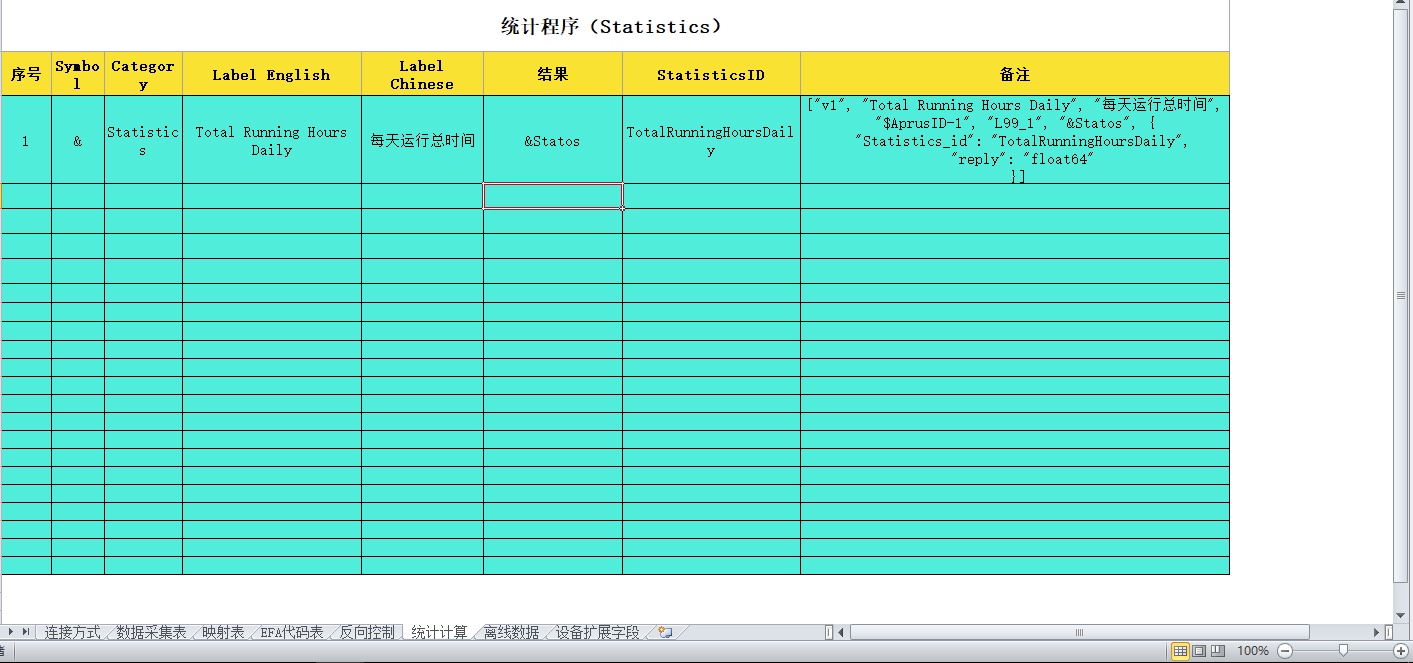This screenshot has height=663, width=1413.
Task: Switch to Page Break Preview view
Action: tap(1216, 651)
